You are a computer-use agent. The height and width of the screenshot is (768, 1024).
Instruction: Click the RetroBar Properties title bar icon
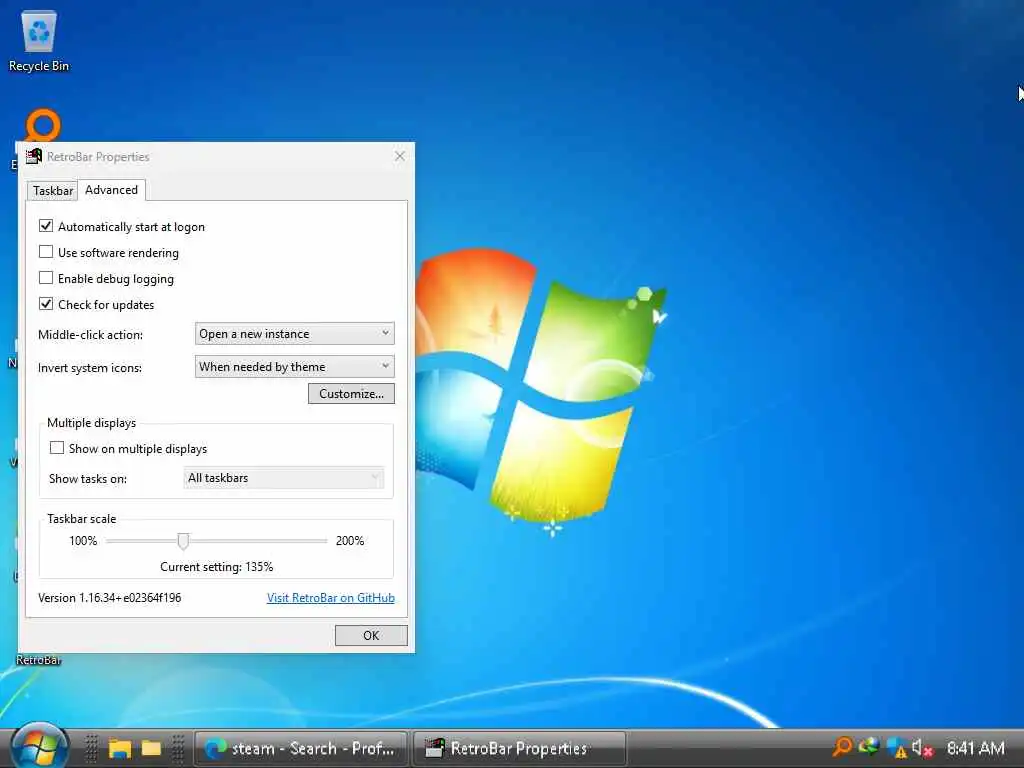pos(33,157)
